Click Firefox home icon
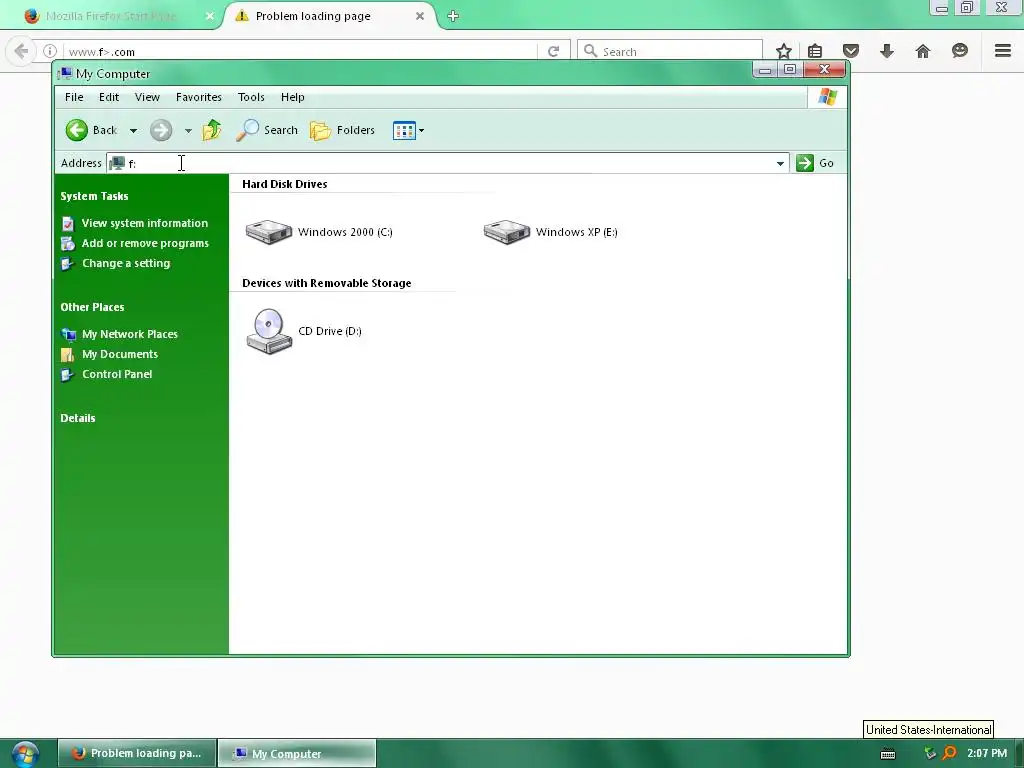This screenshot has height=768, width=1024. (923, 51)
